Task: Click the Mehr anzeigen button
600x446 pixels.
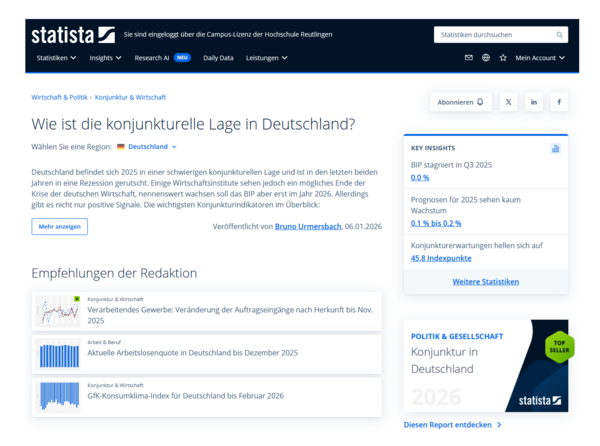Action: 59,227
